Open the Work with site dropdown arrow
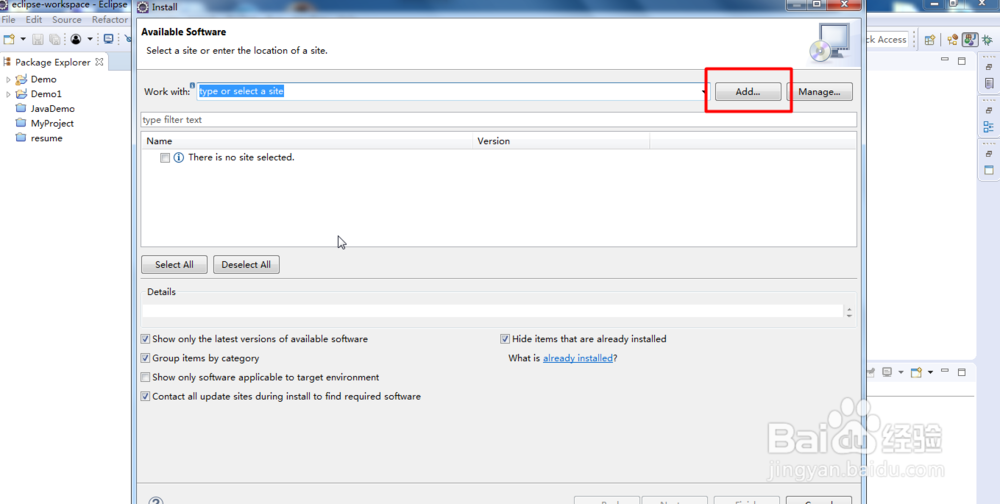The height and width of the screenshot is (504, 1000). point(705,92)
